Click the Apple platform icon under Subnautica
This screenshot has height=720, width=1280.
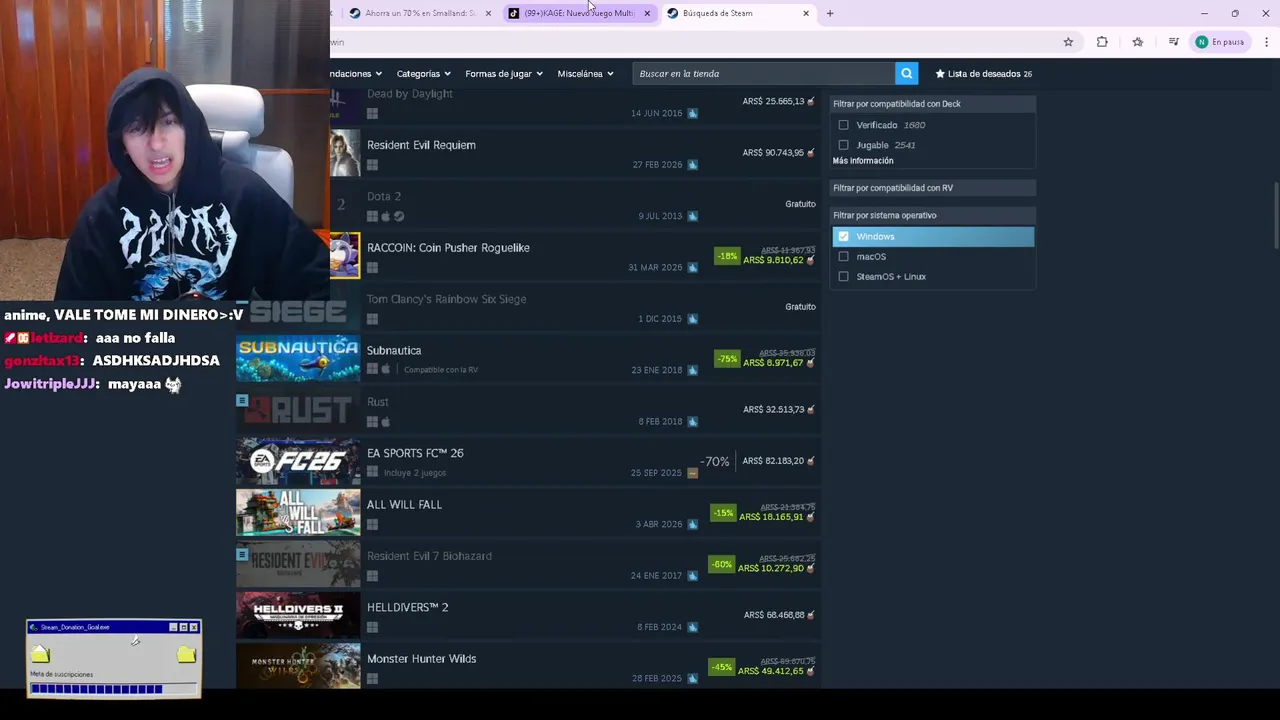point(385,370)
